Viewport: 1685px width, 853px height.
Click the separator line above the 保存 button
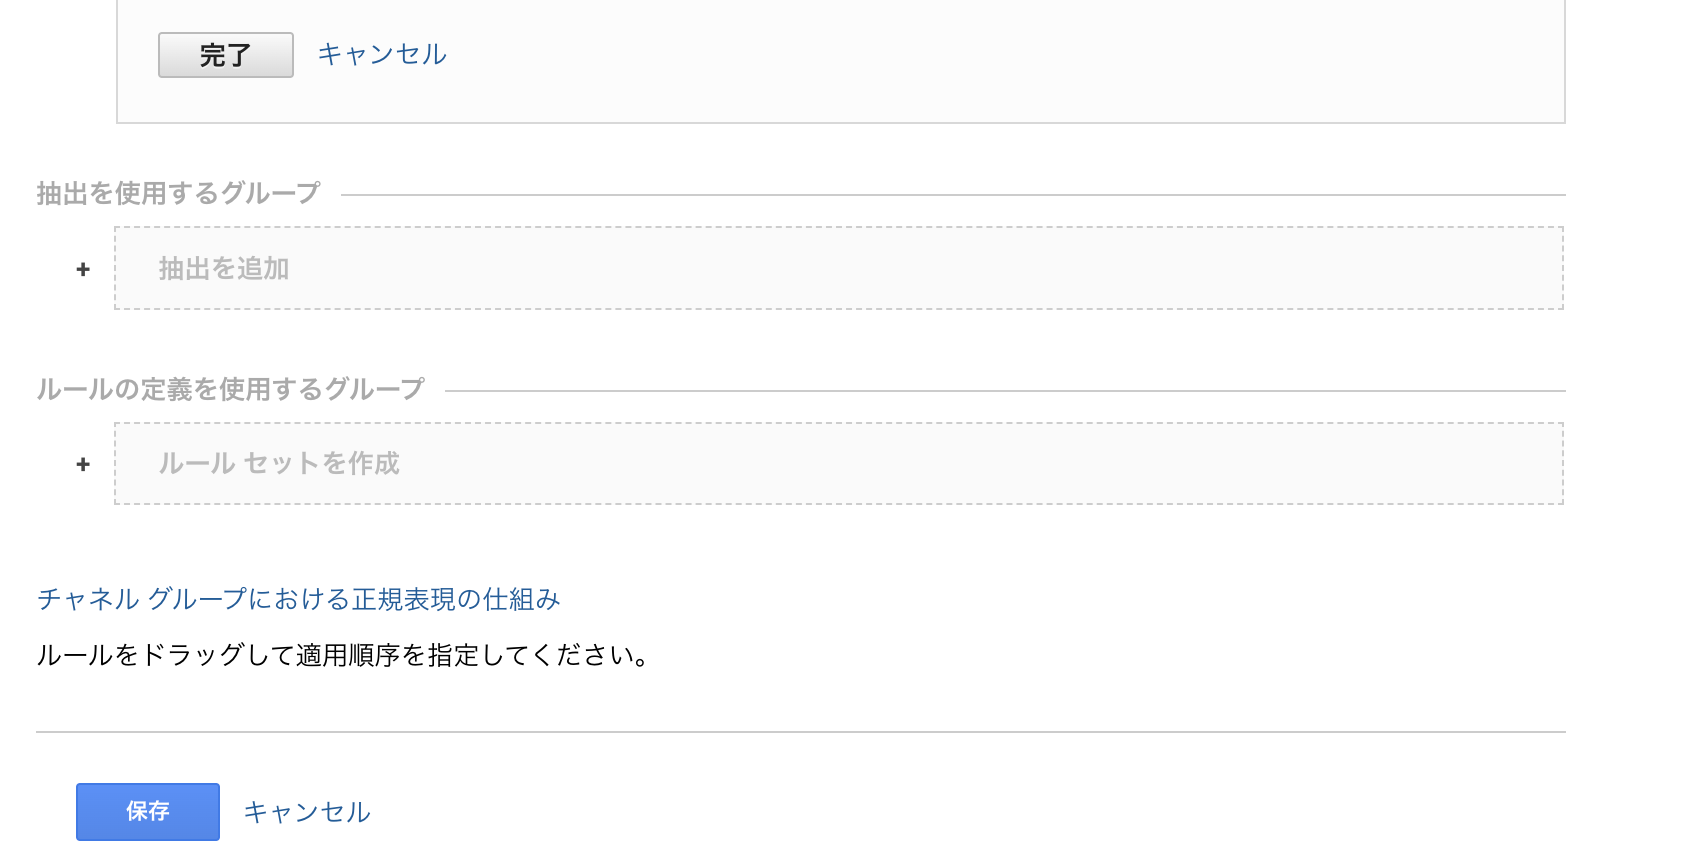[800, 732]
